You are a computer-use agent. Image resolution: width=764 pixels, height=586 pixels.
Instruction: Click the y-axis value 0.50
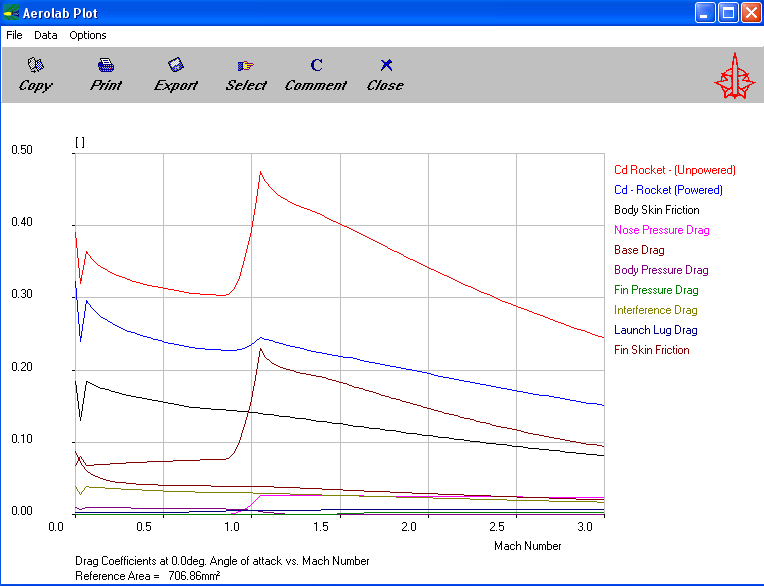[x=22, y=150]
